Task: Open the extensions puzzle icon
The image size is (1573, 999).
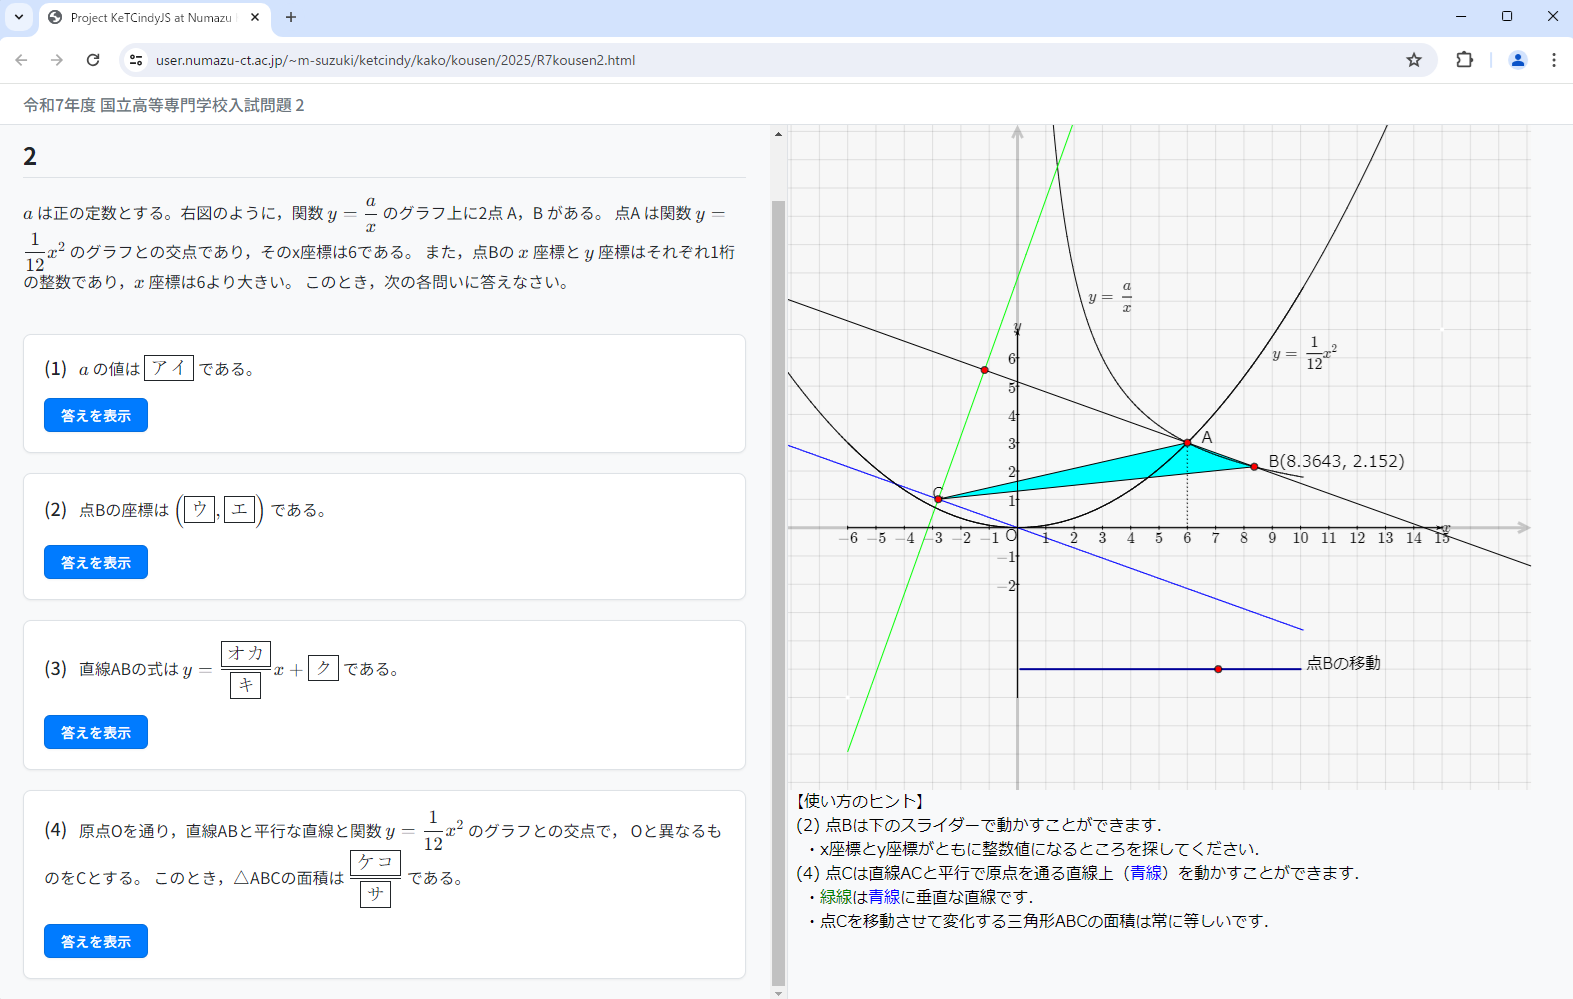Action: point(1464,60)
